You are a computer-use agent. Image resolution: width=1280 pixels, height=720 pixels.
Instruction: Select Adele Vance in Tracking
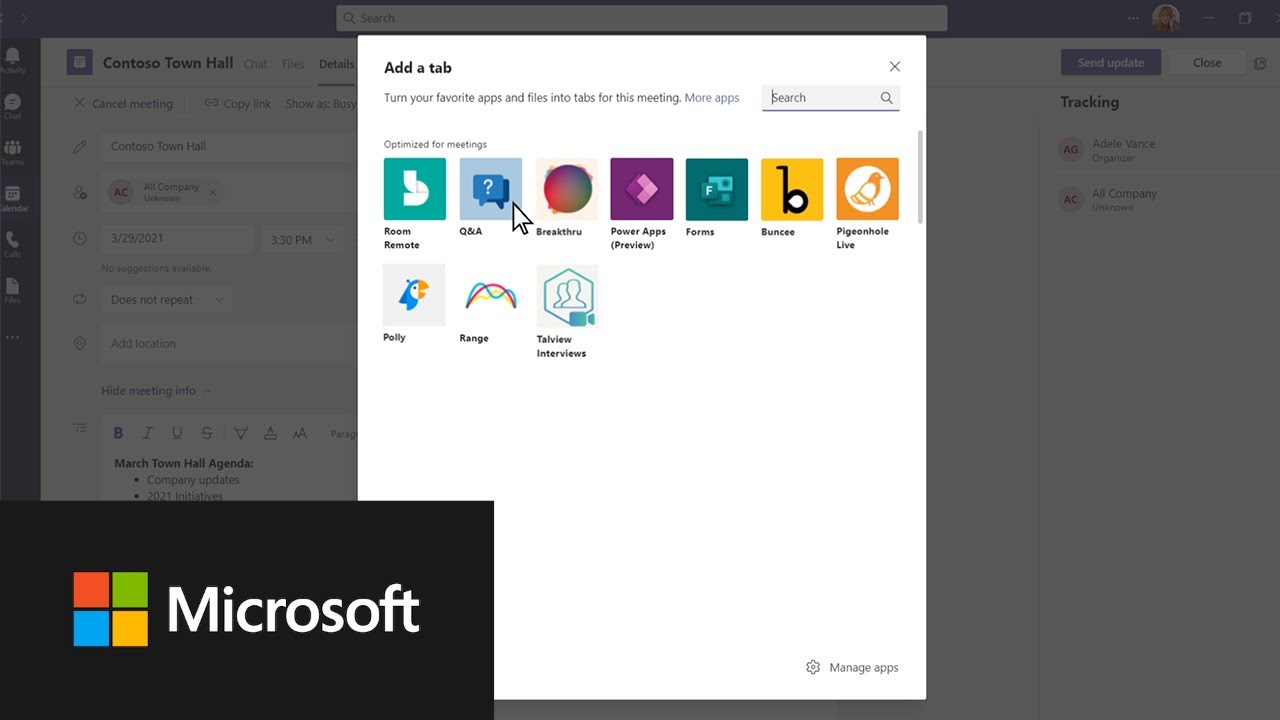tap(1108, 150)
